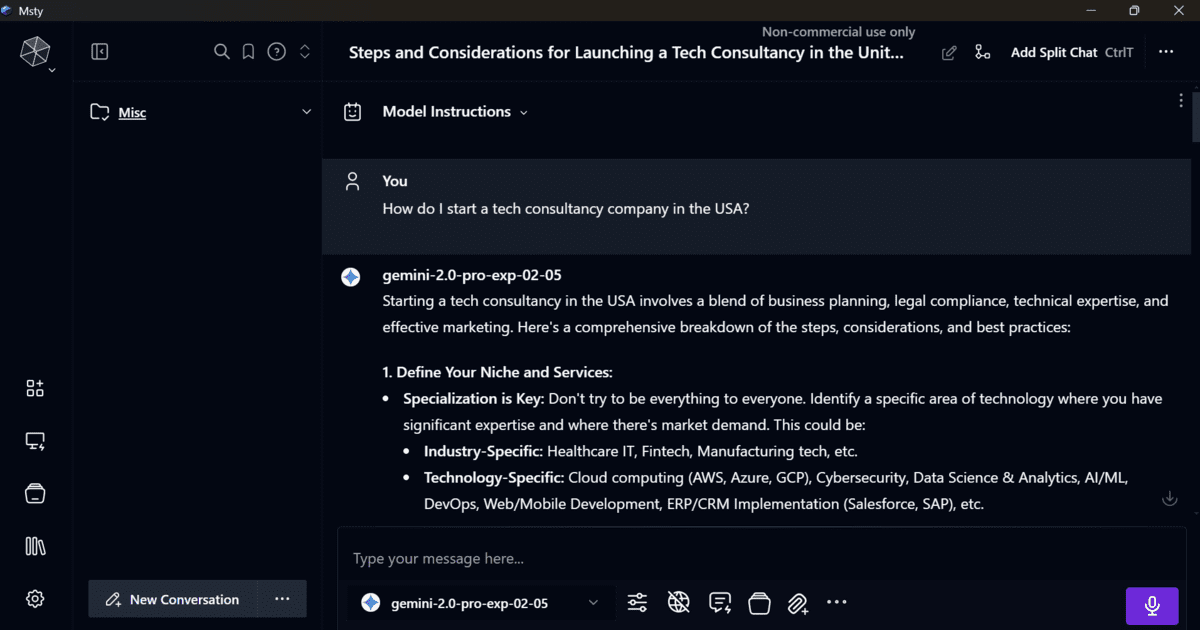Open knowledge stacks icon in left rail
The width and height of the screenshot is (1200, 630).
coord(35,493)
